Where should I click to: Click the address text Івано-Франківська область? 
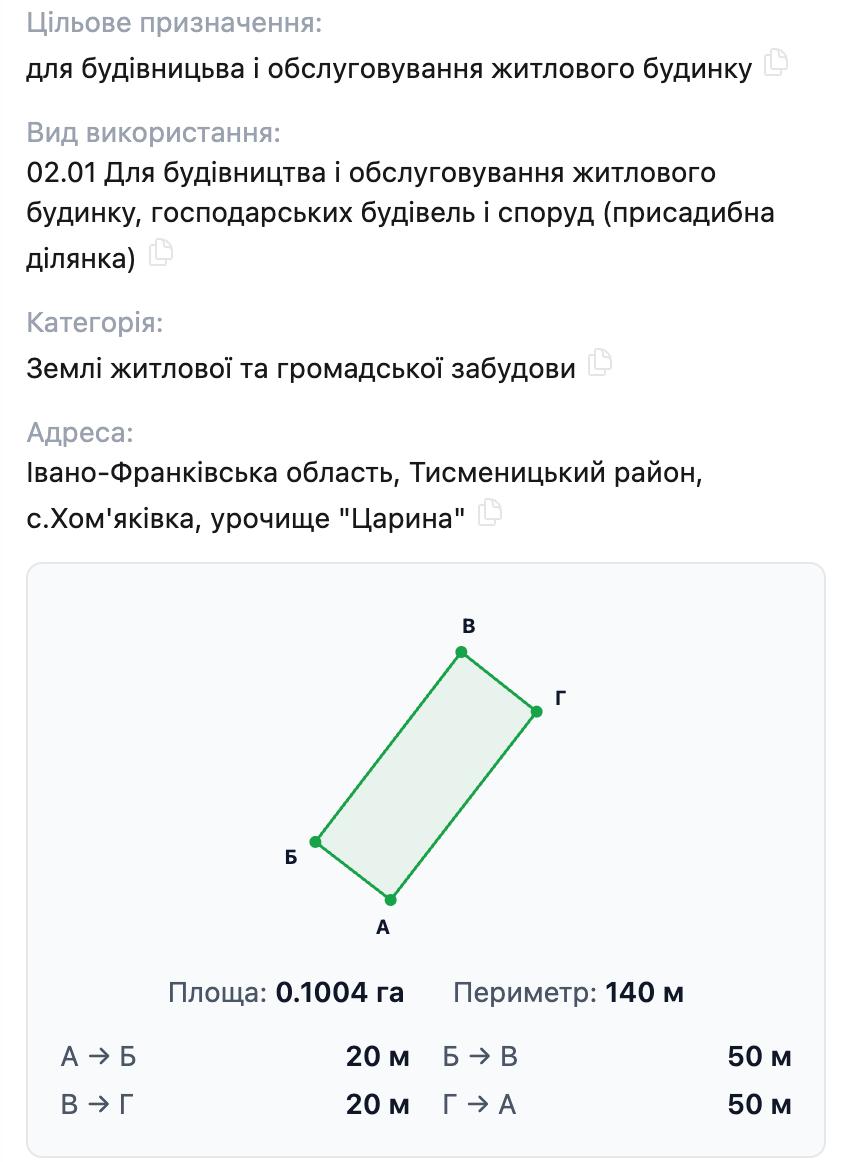213,472
